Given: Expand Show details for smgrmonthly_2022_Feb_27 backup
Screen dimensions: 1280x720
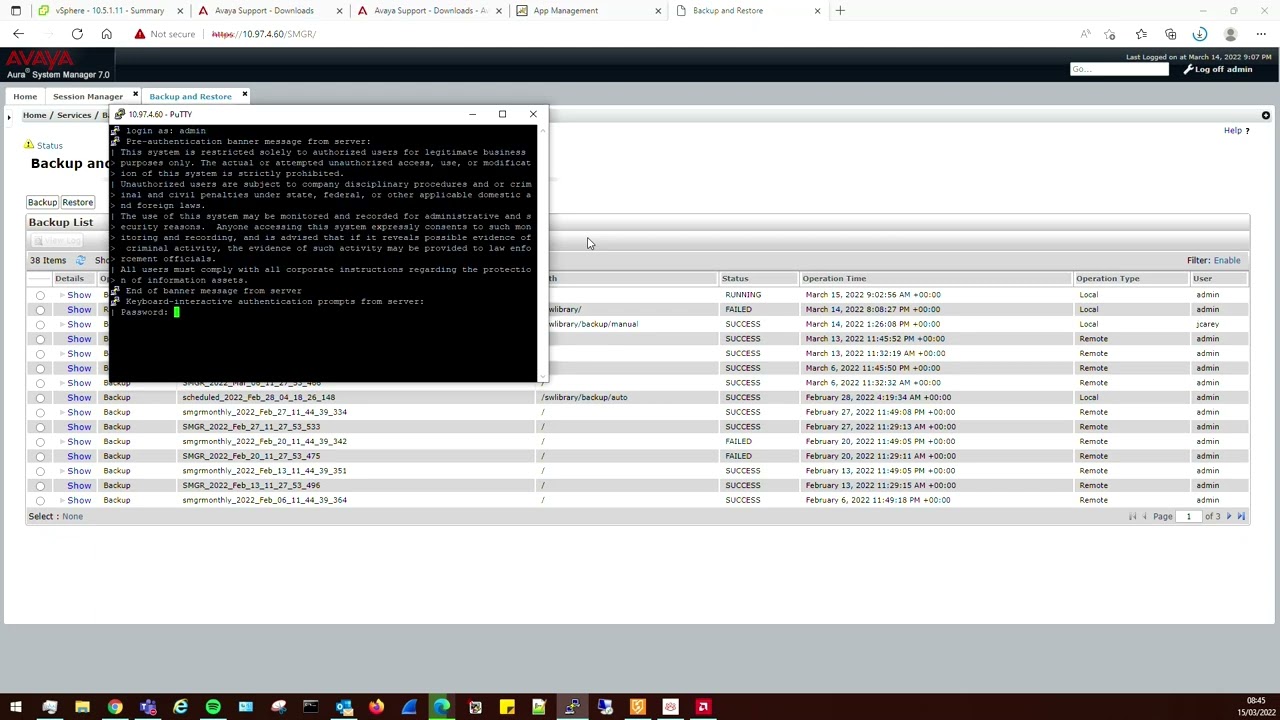Looking at the screenshot, I should point(78,412).
